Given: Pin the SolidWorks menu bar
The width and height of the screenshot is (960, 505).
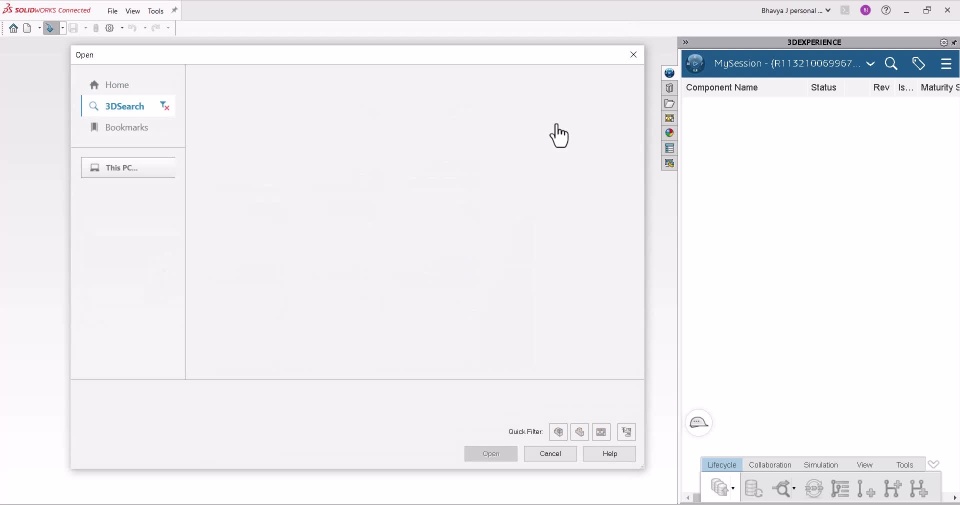Looking at the screenshot, I should [x=174, y=10].
